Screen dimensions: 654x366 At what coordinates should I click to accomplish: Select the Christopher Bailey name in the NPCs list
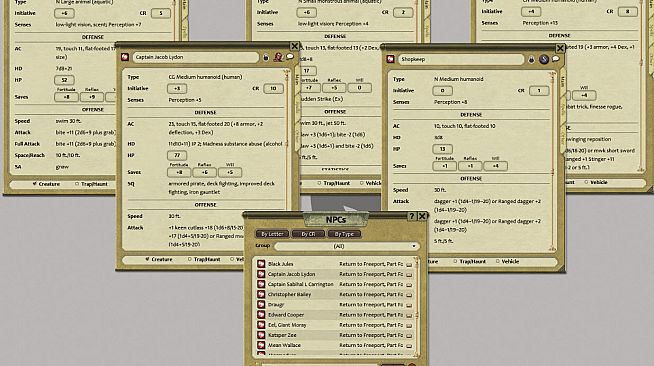click(289, 294)
